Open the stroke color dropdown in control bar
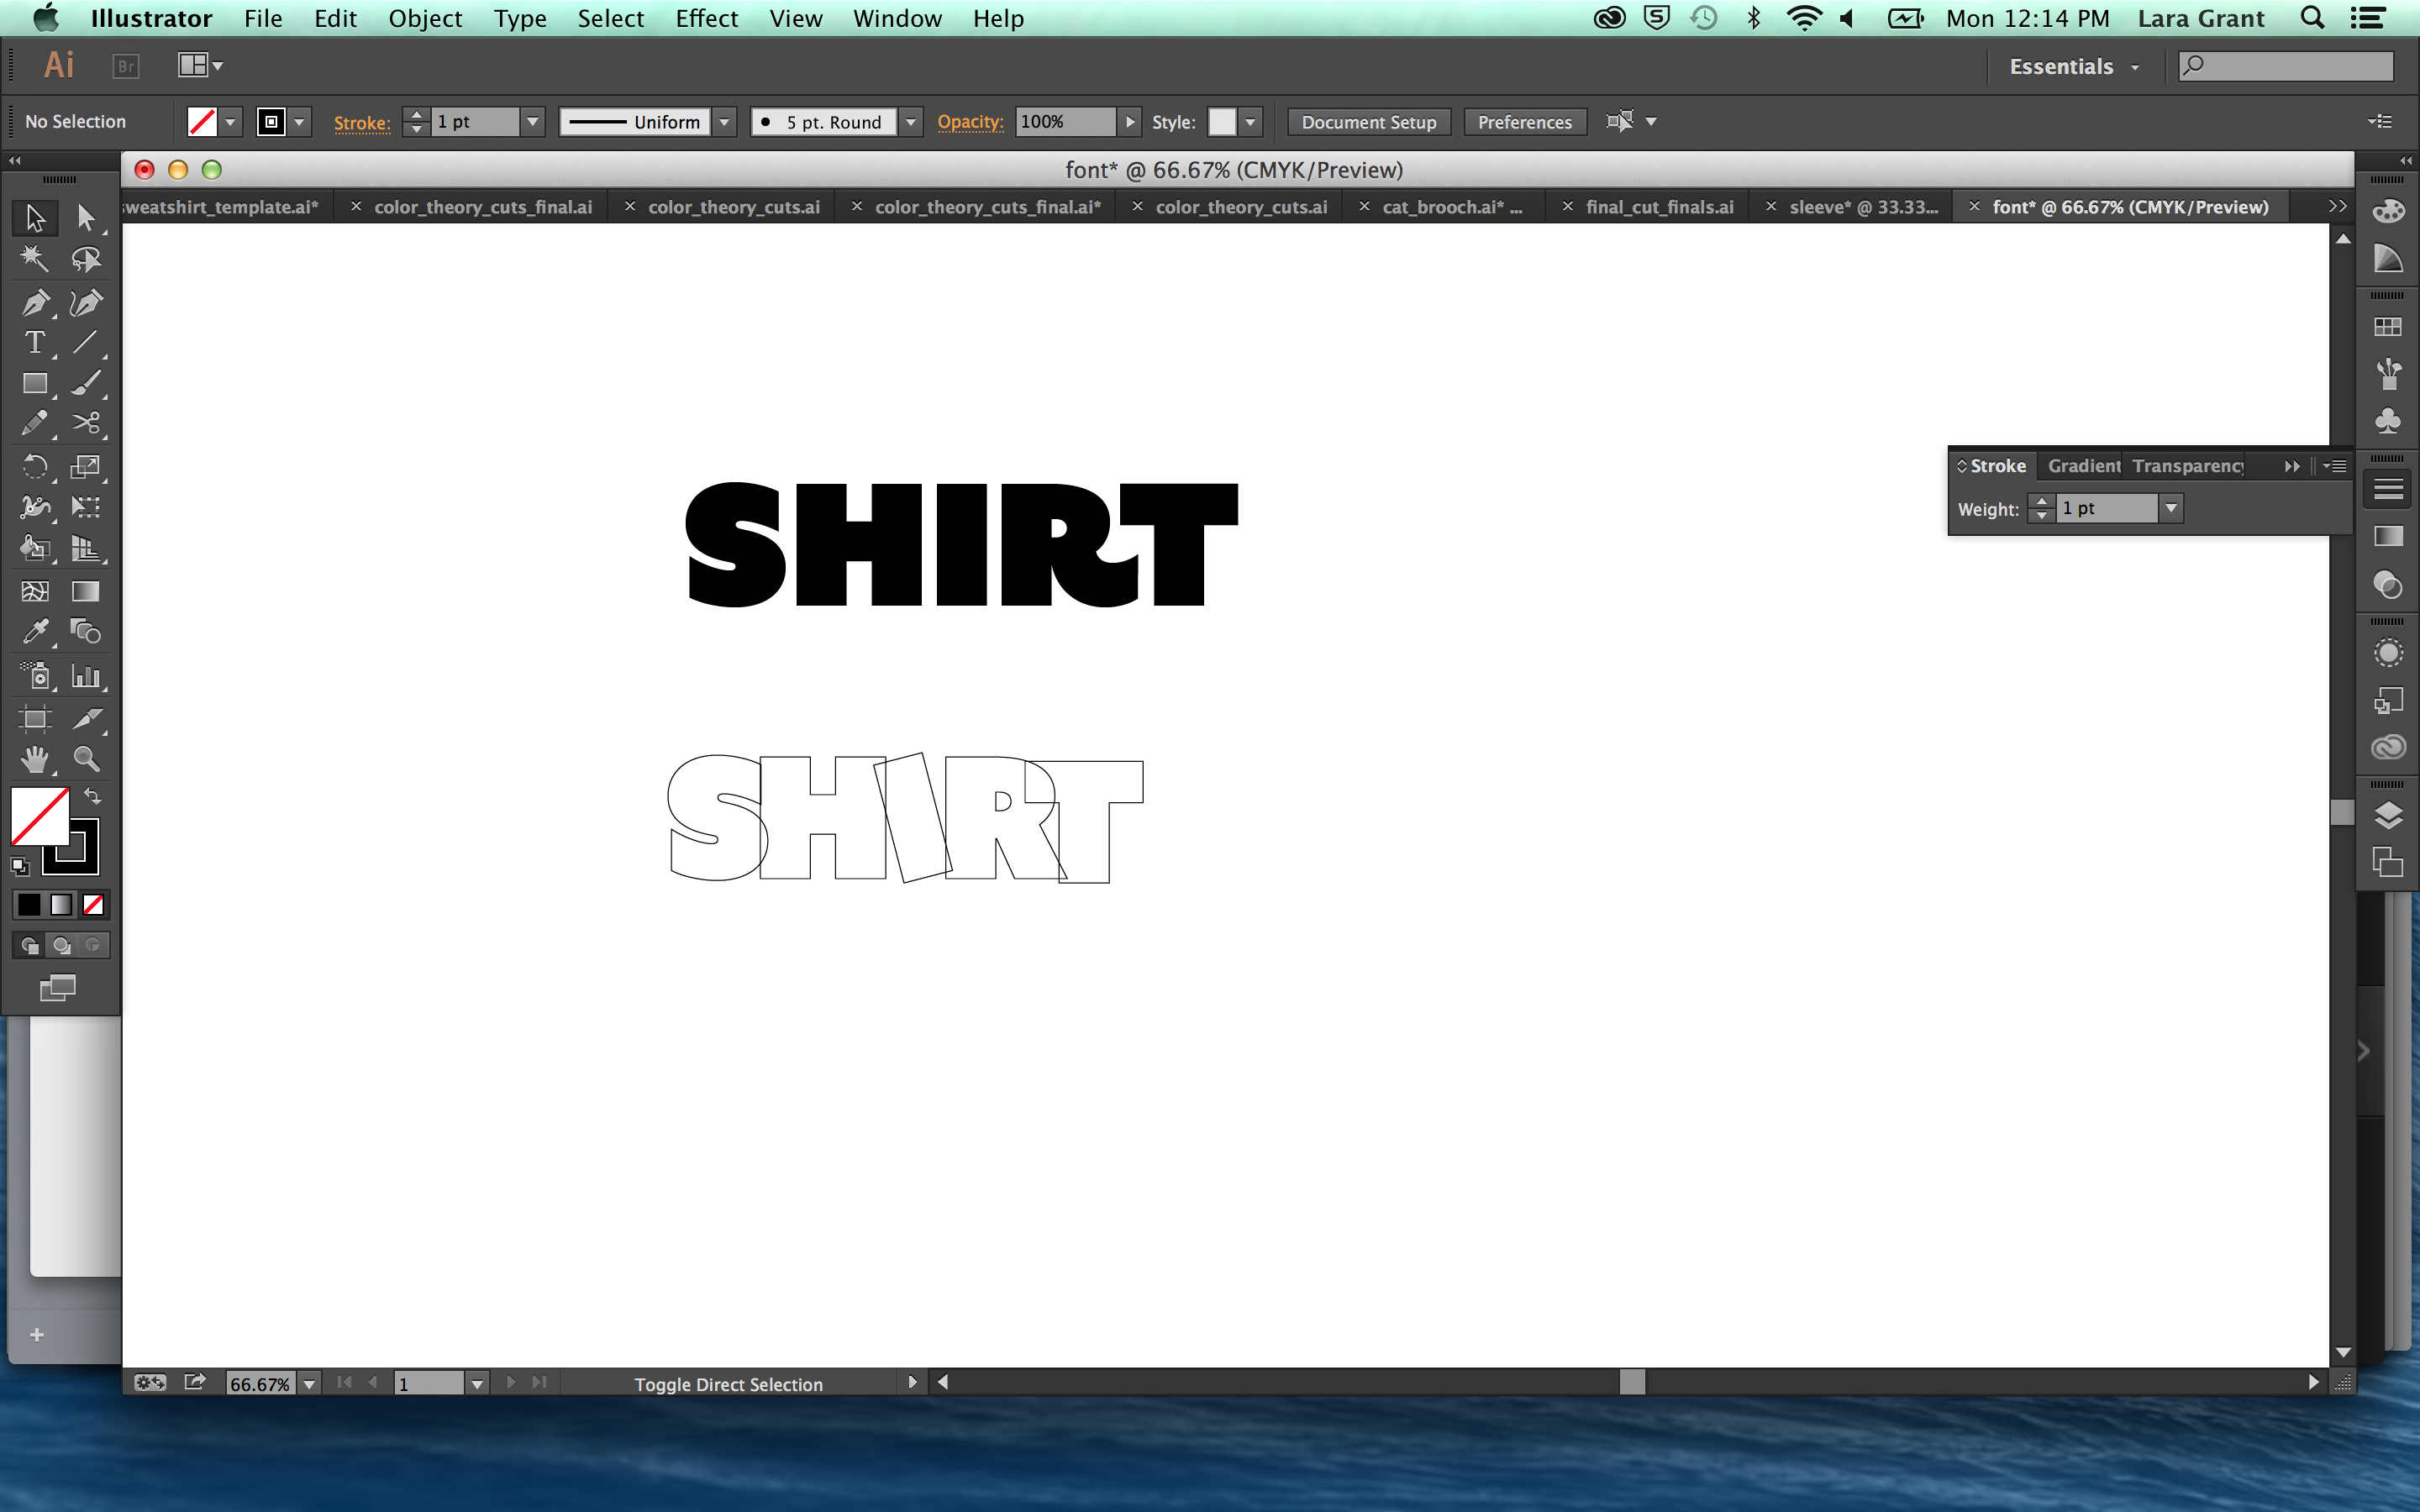This screenshot has width=2420, height=1512. (299, 122)
